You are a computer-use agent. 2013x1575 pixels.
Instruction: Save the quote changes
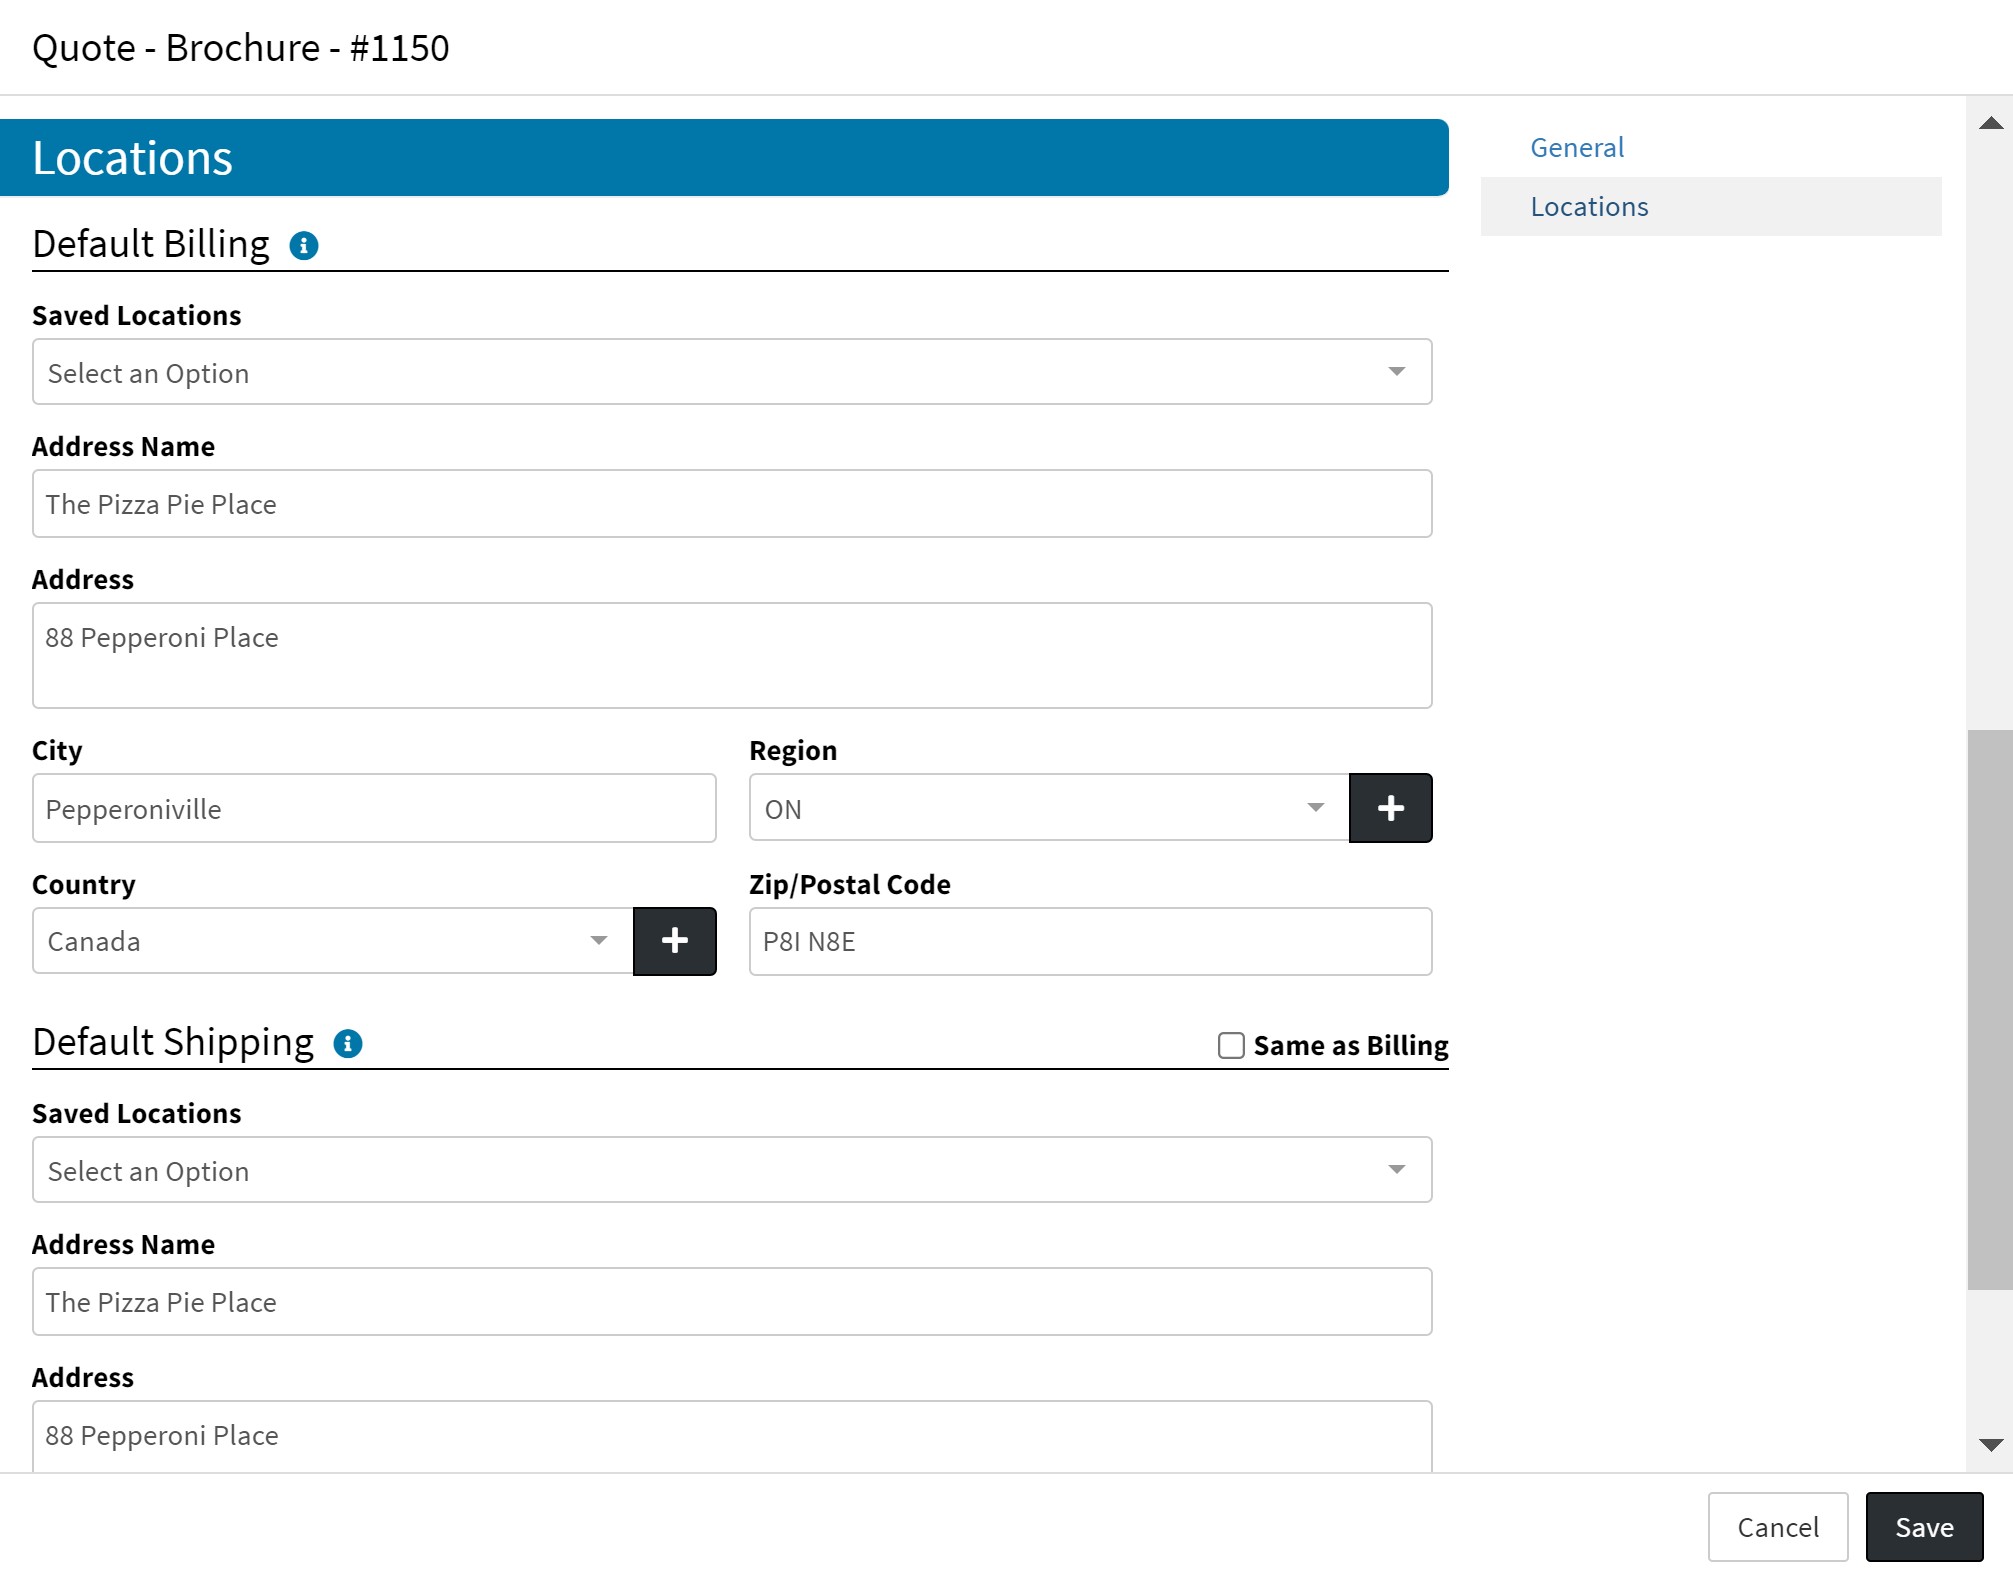click(1923, 1527)
